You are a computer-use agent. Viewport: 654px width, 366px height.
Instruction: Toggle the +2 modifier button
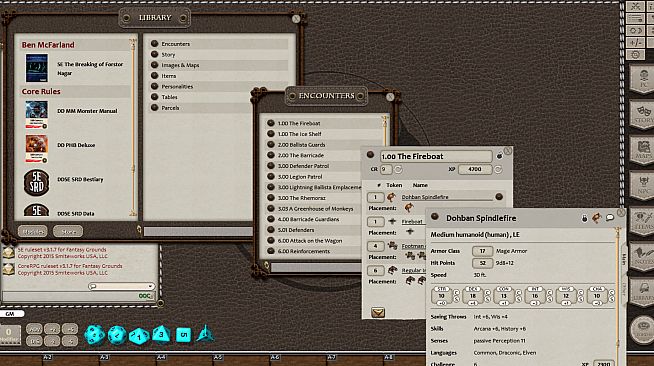tap(52, 329)
